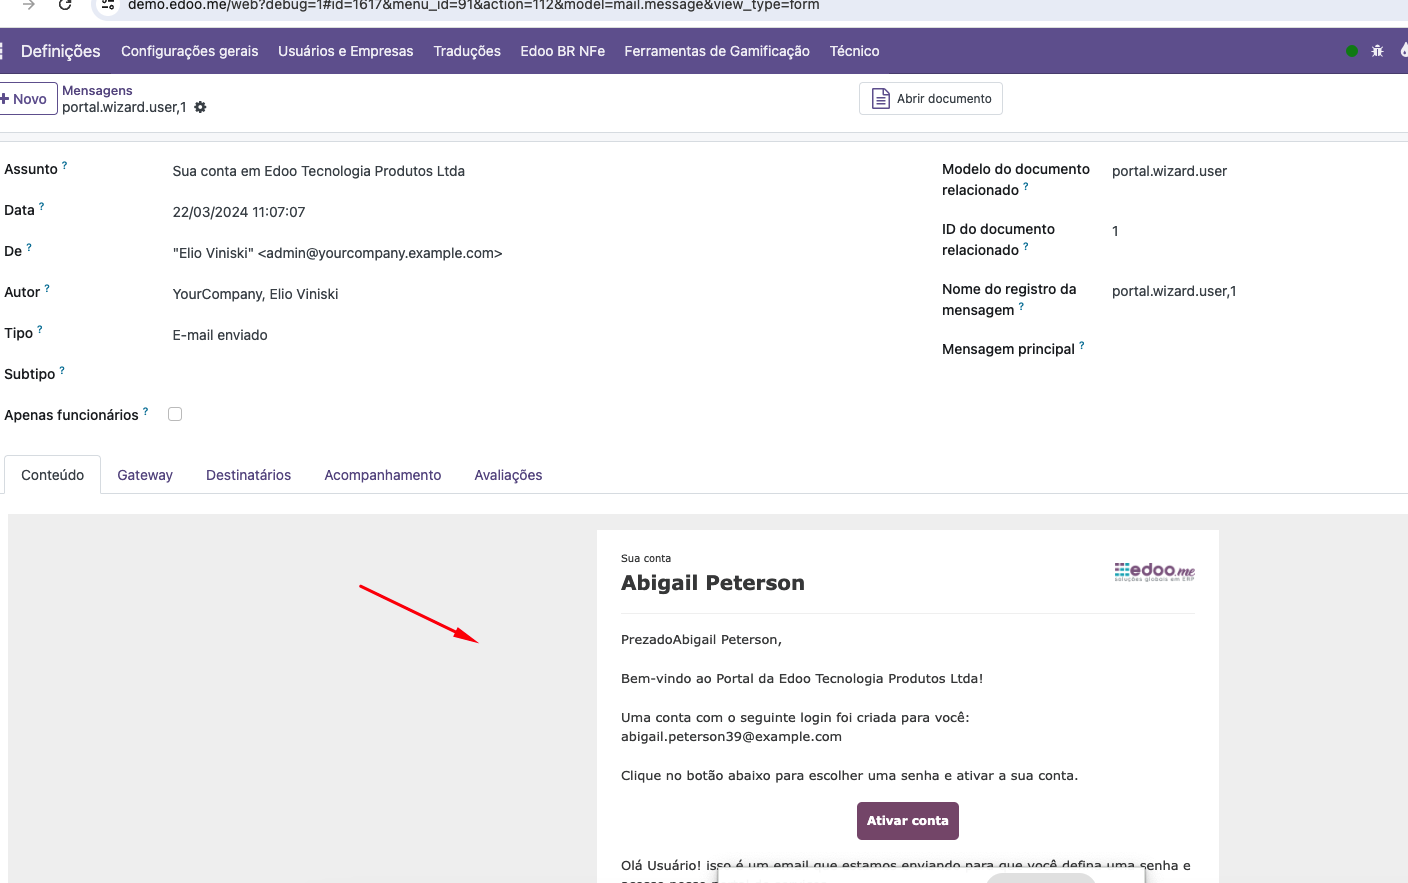This screenshot has height=883, width=1408.
Task: Toggle the Apenas funcionários checkbox
Action: 175,414
